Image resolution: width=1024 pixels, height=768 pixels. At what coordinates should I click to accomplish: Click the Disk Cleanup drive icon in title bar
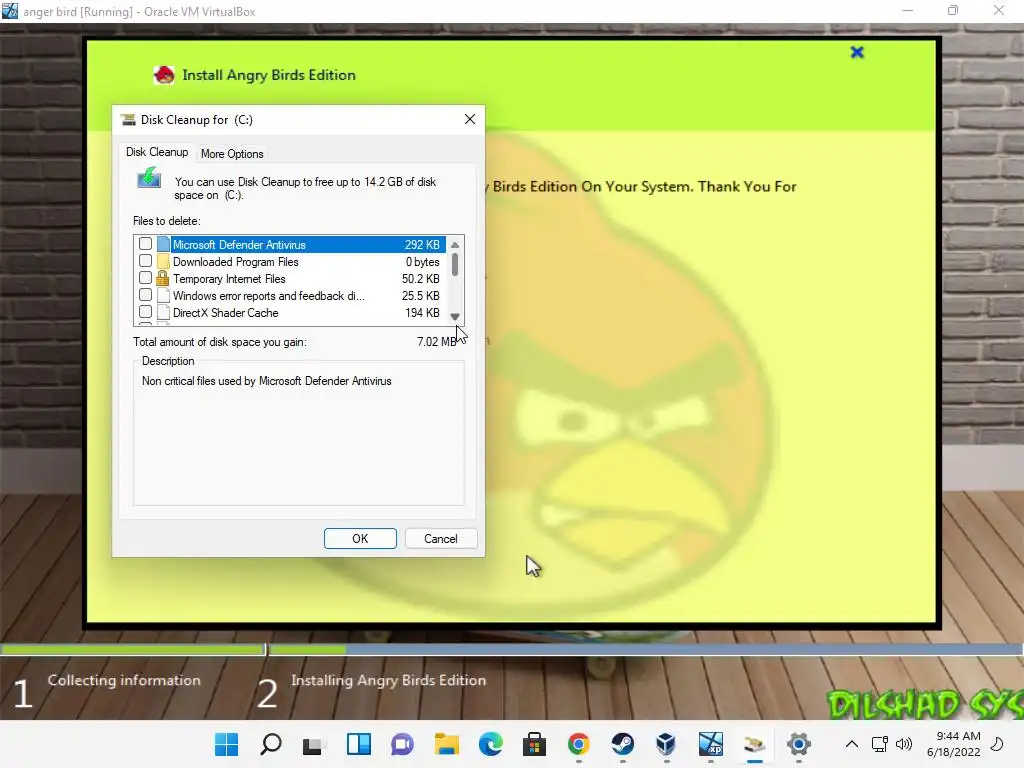click(129, 120)
